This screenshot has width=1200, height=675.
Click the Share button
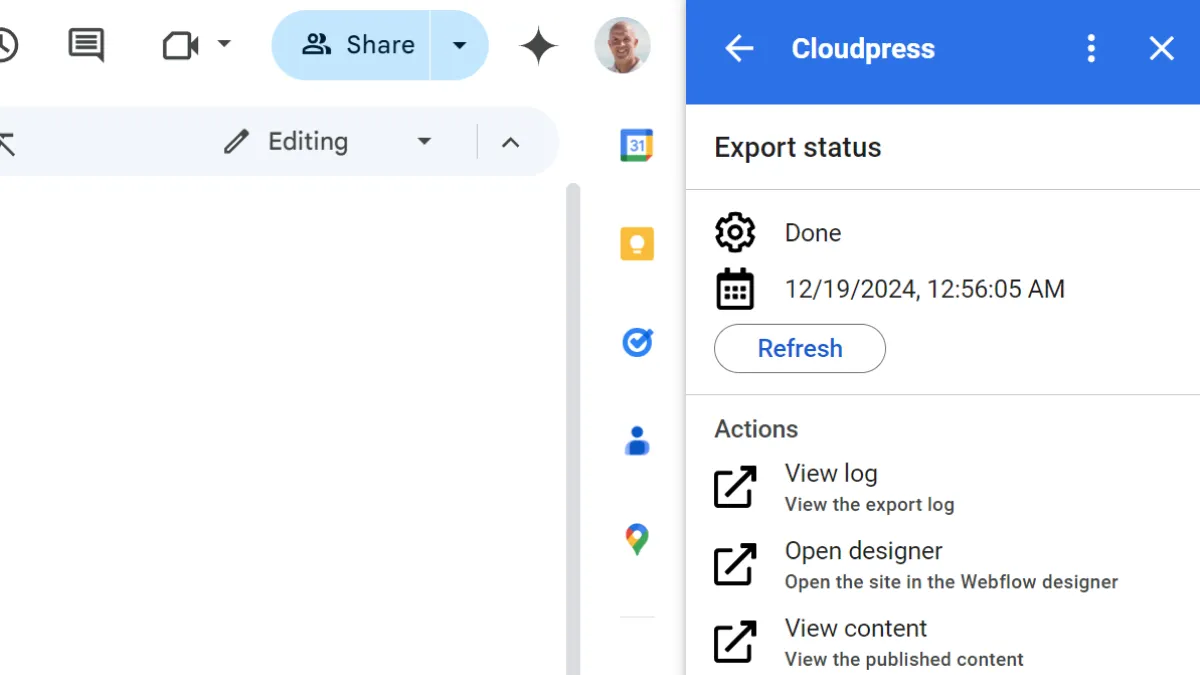[x=351, y=45]
